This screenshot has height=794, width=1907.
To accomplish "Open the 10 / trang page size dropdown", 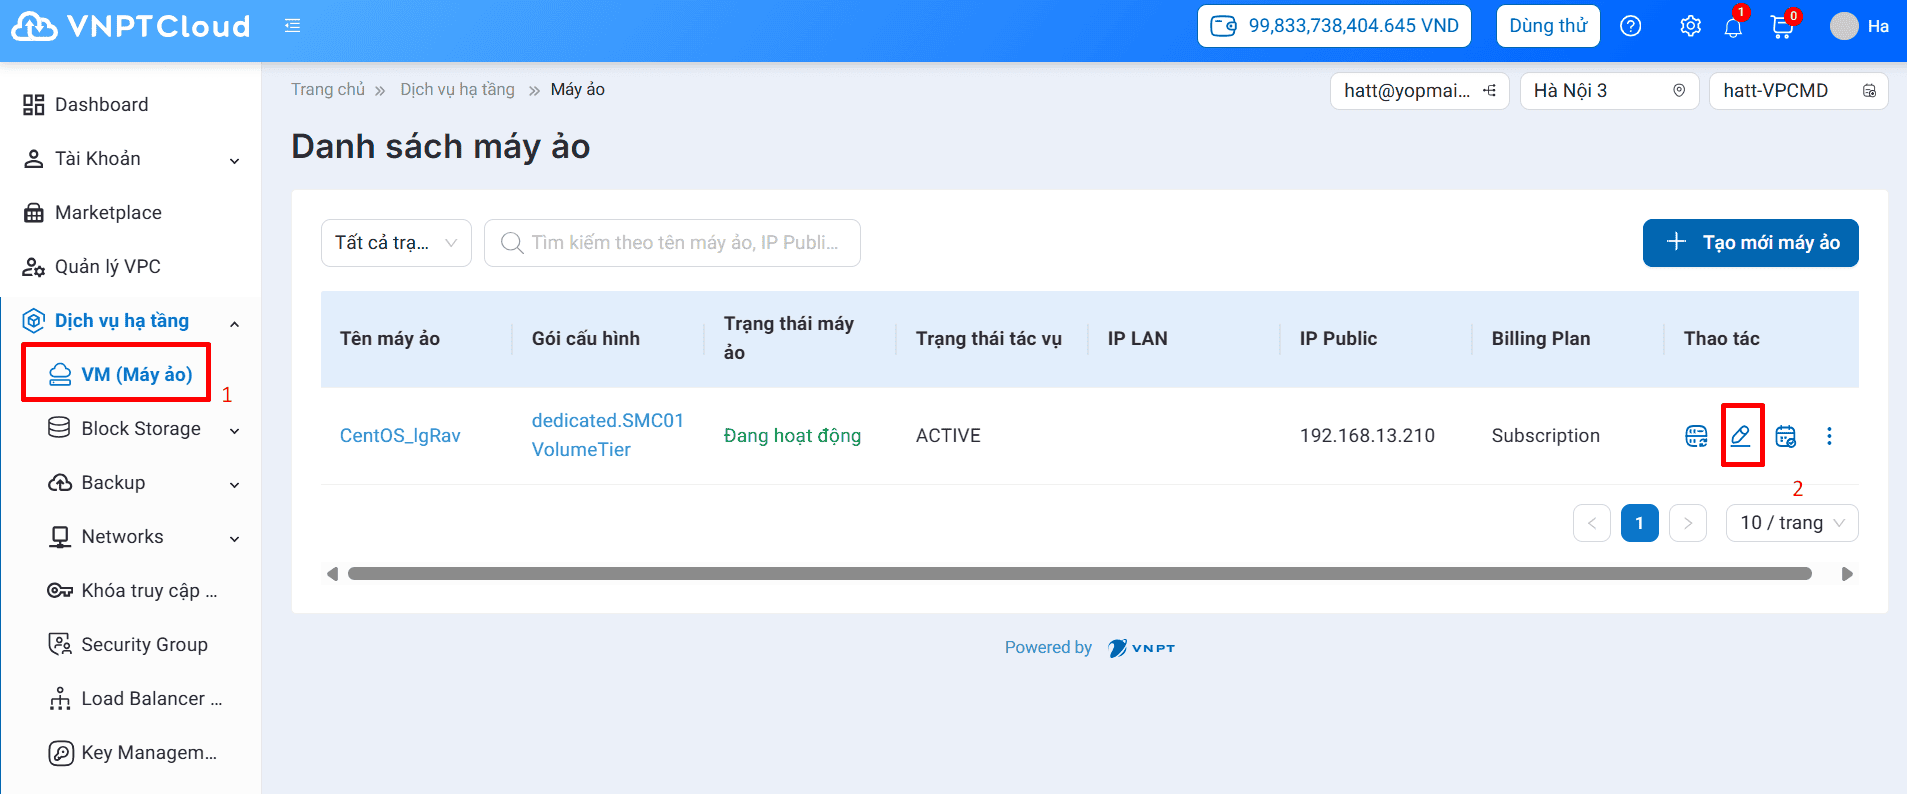I will coord(1791,523).
